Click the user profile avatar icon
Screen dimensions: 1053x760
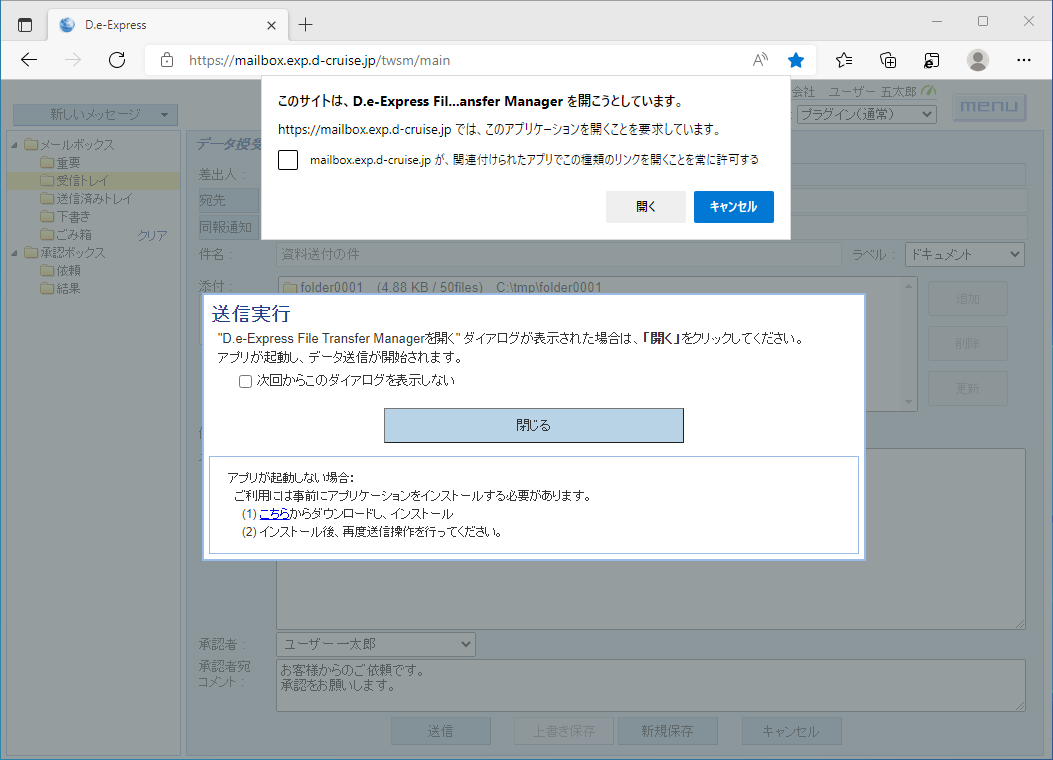pyautogui.click(x=977, y=60)
